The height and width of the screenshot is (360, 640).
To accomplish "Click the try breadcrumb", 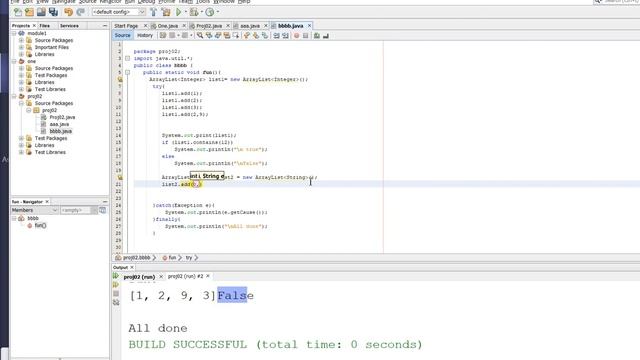I will tap(189, 258).
